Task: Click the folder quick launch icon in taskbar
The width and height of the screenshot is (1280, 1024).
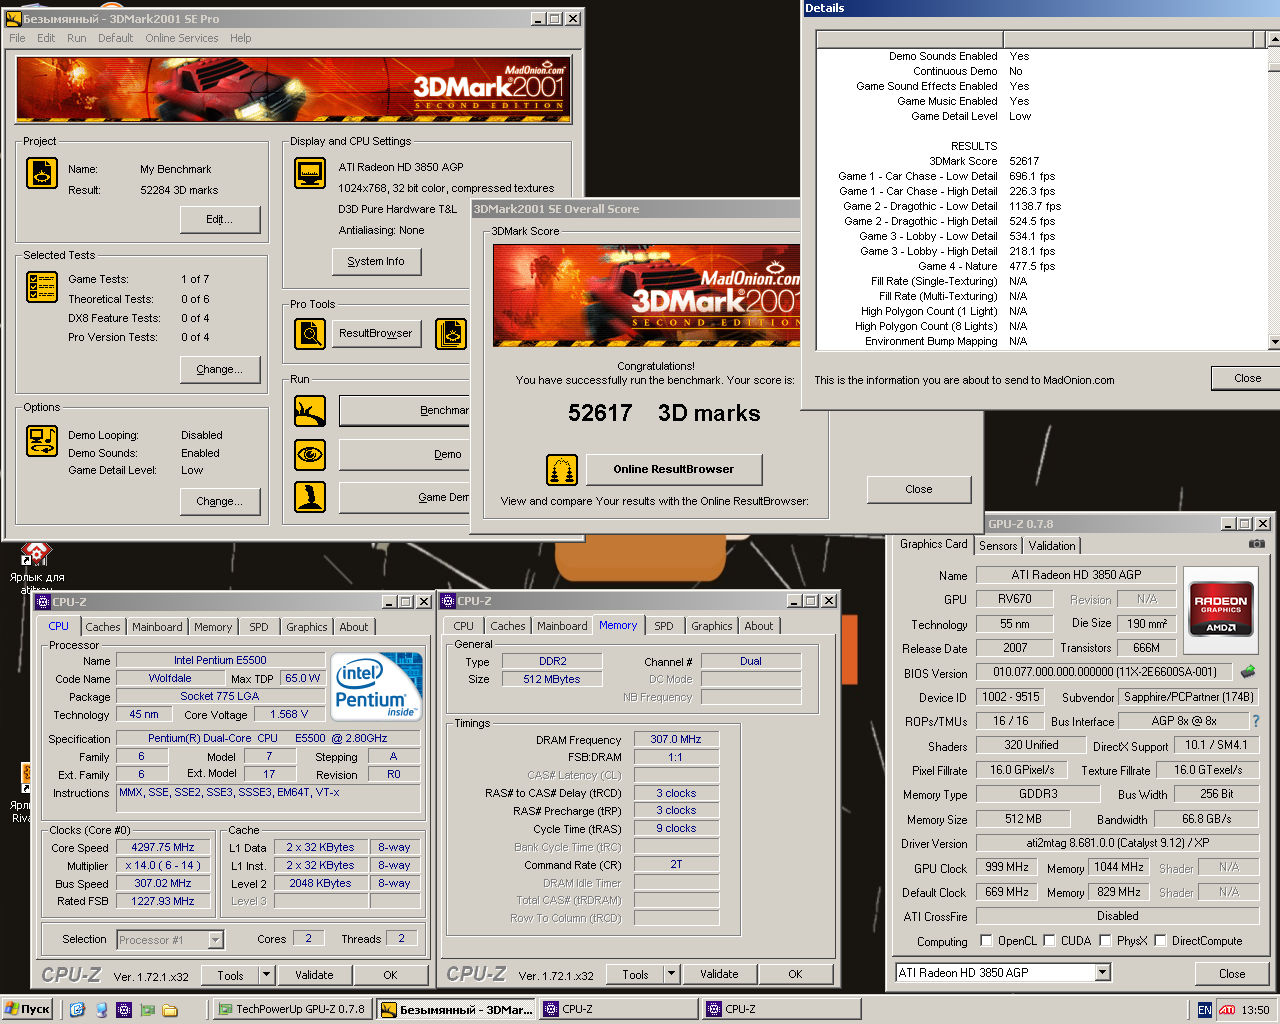Action: [170, 1010]
